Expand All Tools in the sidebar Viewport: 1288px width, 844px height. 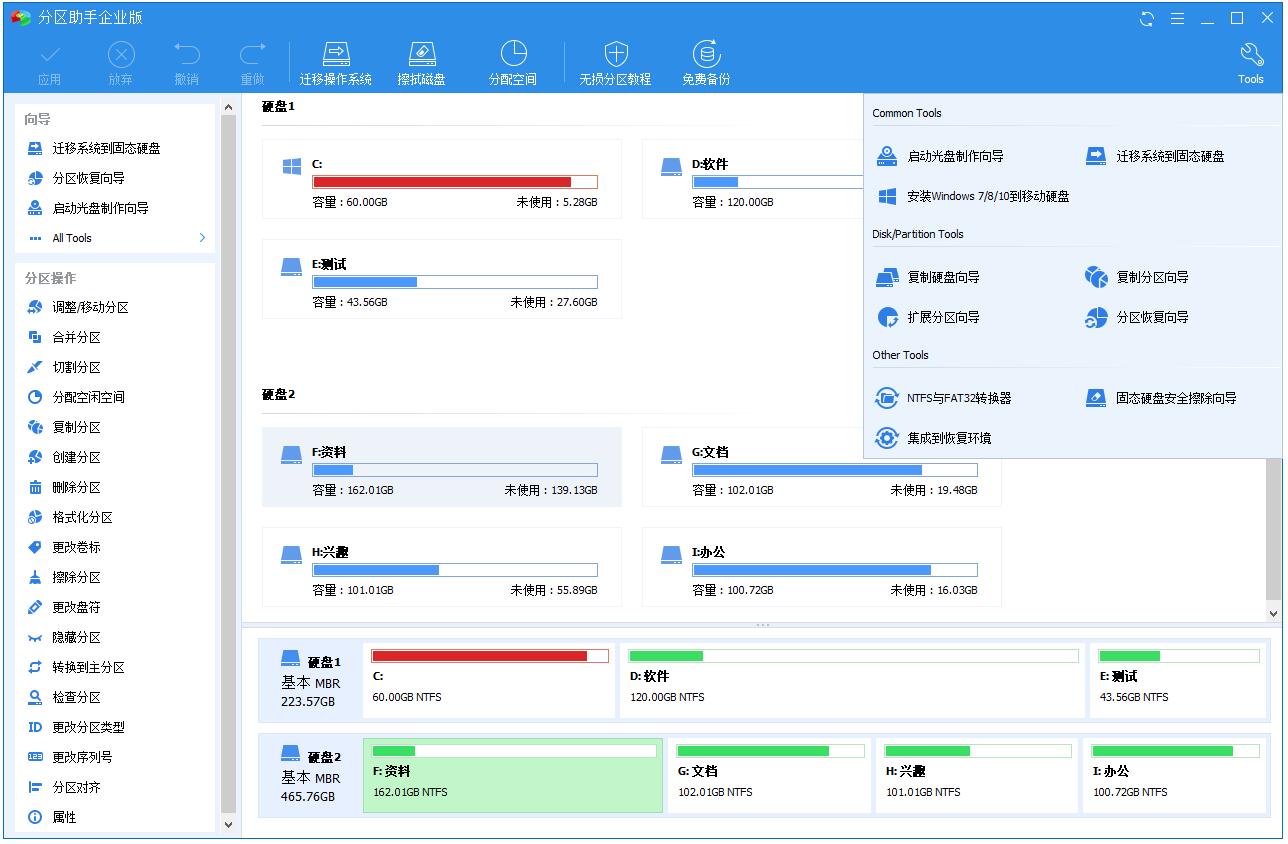coord(116,238)
